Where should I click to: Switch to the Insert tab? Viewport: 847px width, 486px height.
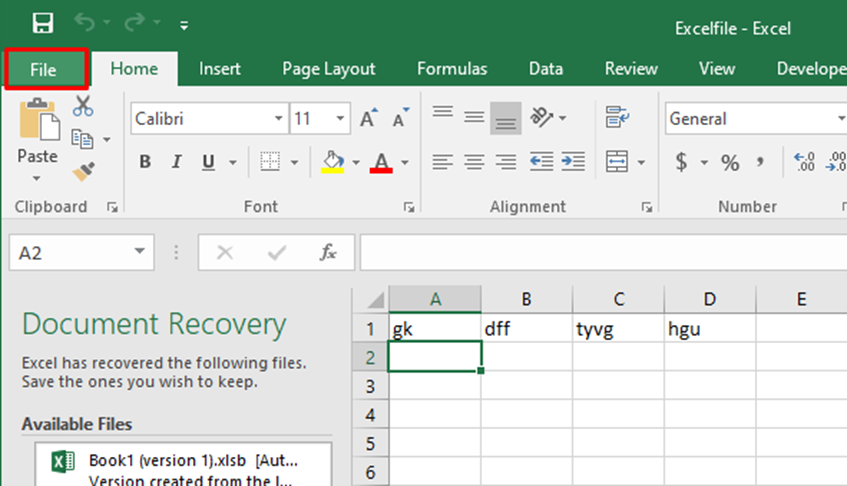219,69
